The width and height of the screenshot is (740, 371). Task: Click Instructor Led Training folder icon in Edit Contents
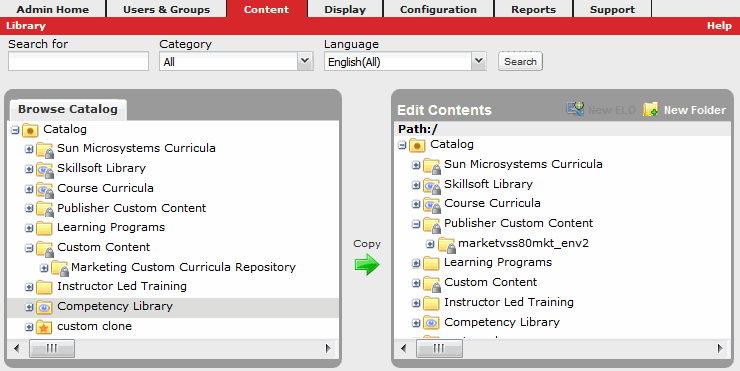[x=431, y=303]
